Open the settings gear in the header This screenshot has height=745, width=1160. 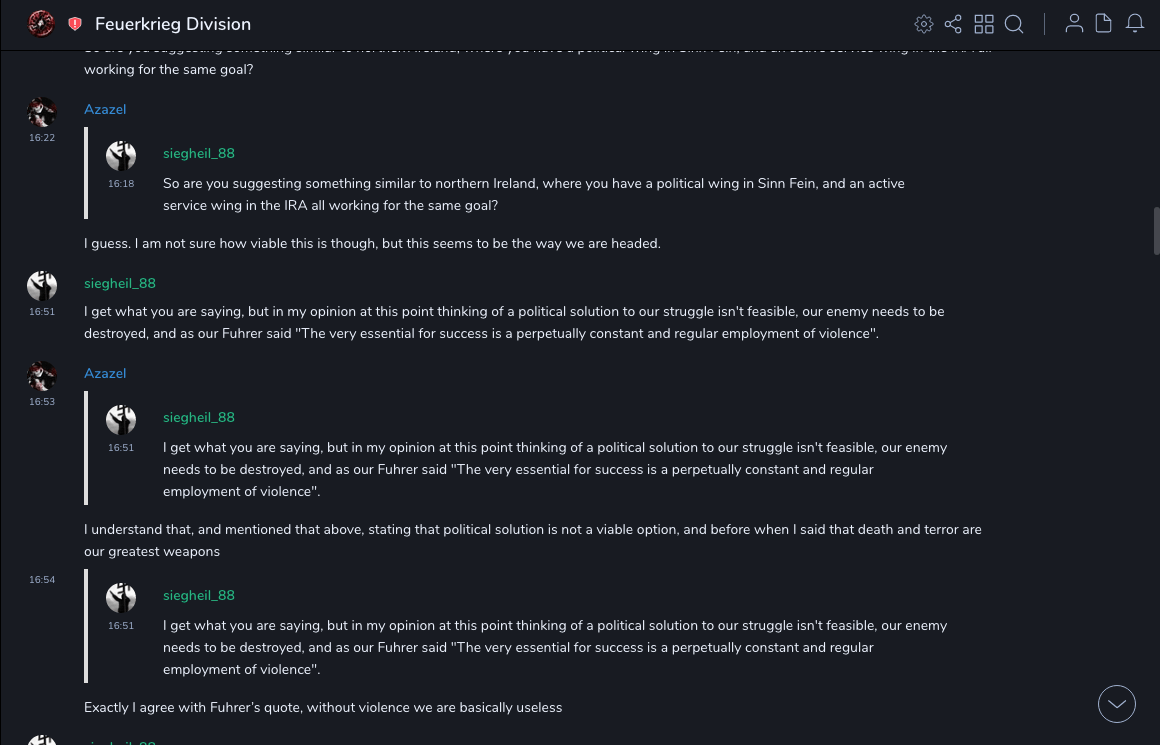tap(924, 24)
